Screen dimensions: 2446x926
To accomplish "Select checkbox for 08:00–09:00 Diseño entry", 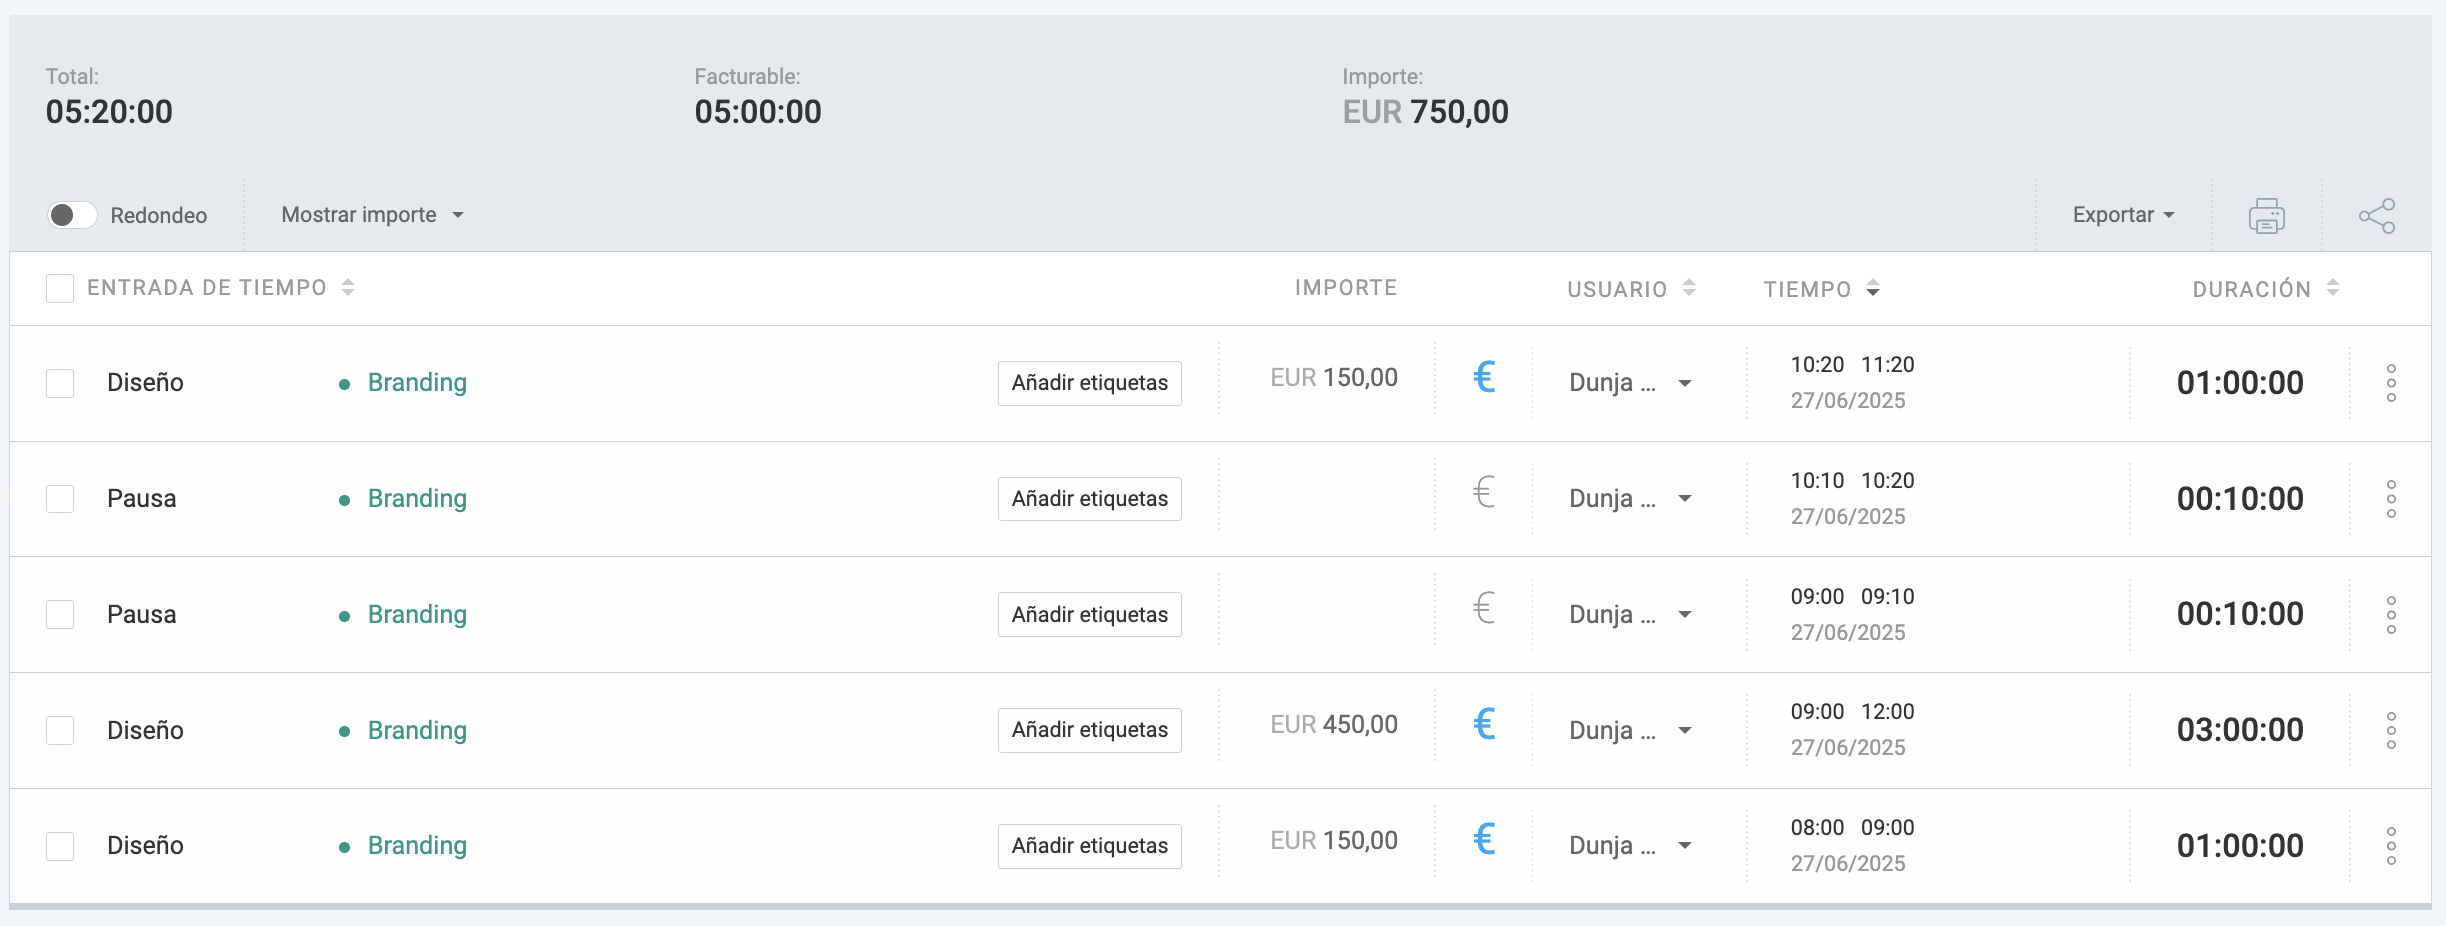I will click(60, 846).
